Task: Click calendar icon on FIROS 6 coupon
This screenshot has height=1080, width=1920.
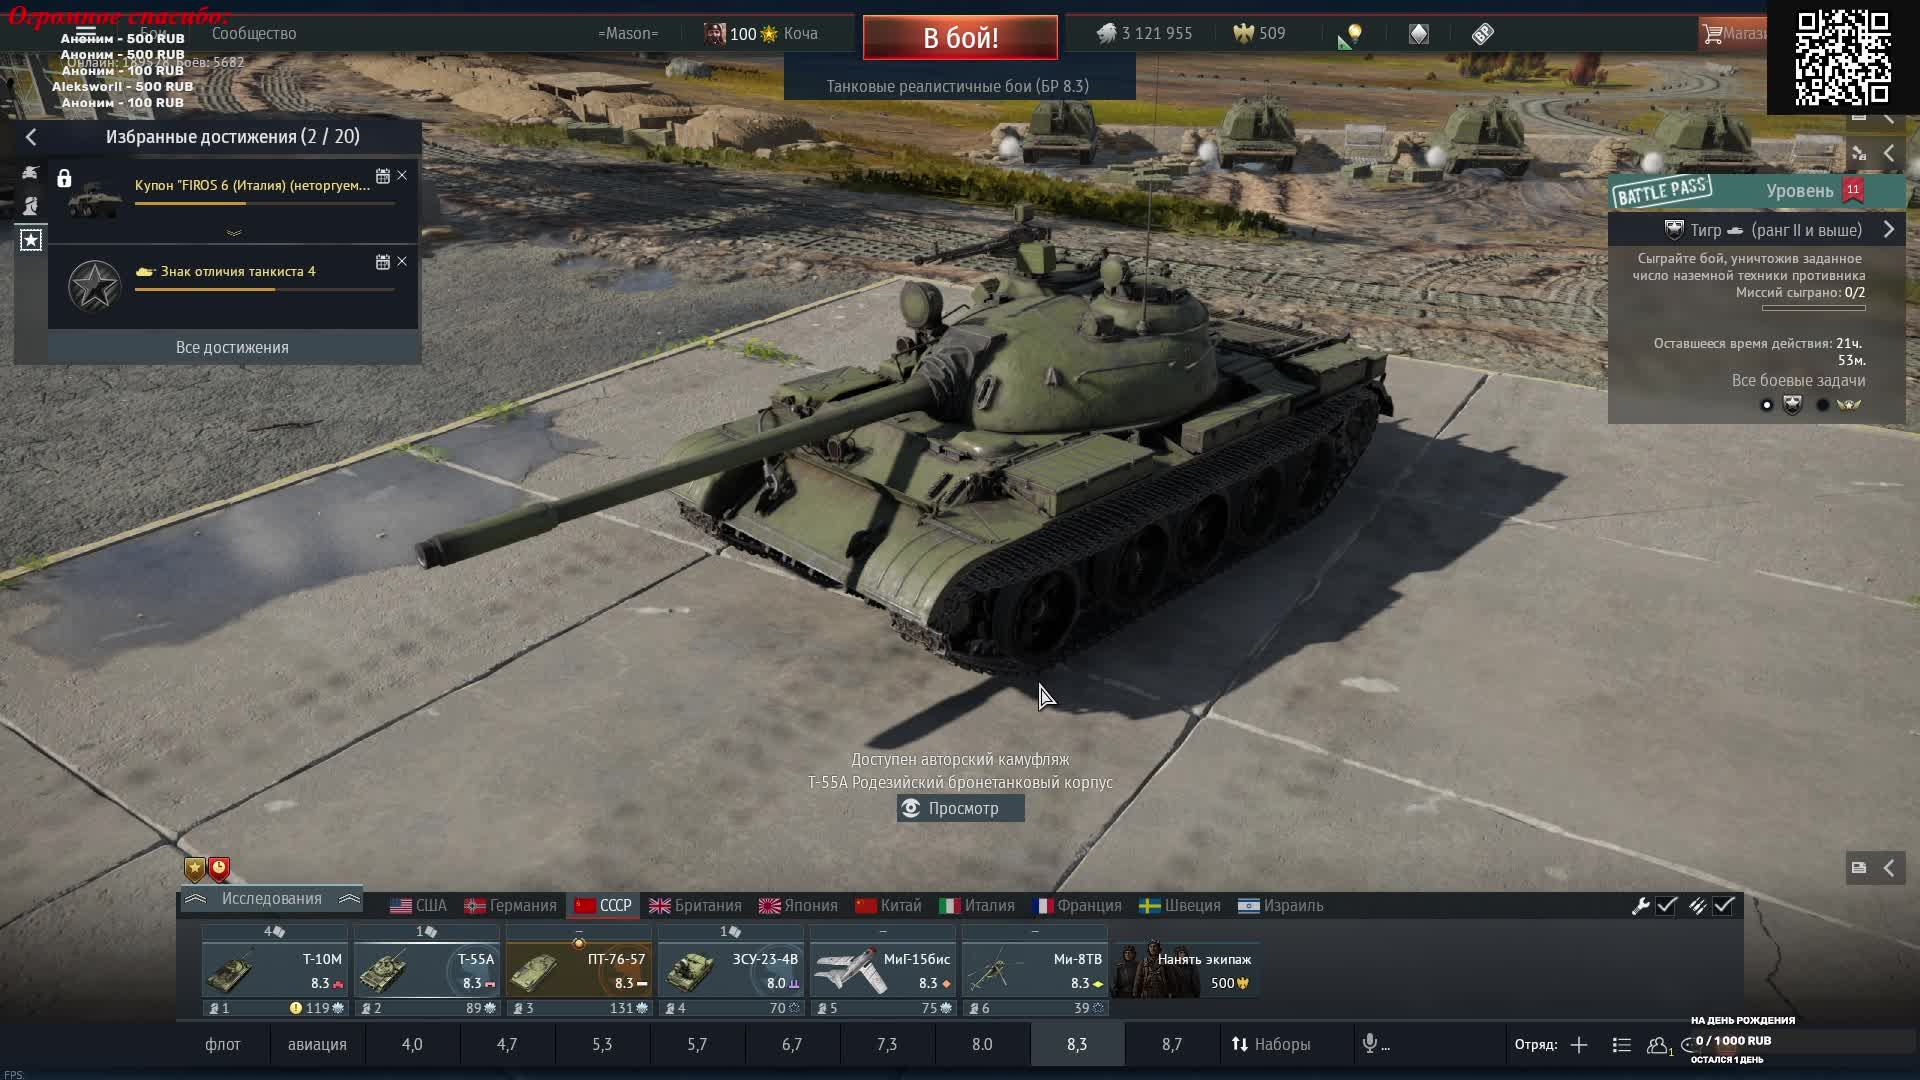Action: [382, 176]
